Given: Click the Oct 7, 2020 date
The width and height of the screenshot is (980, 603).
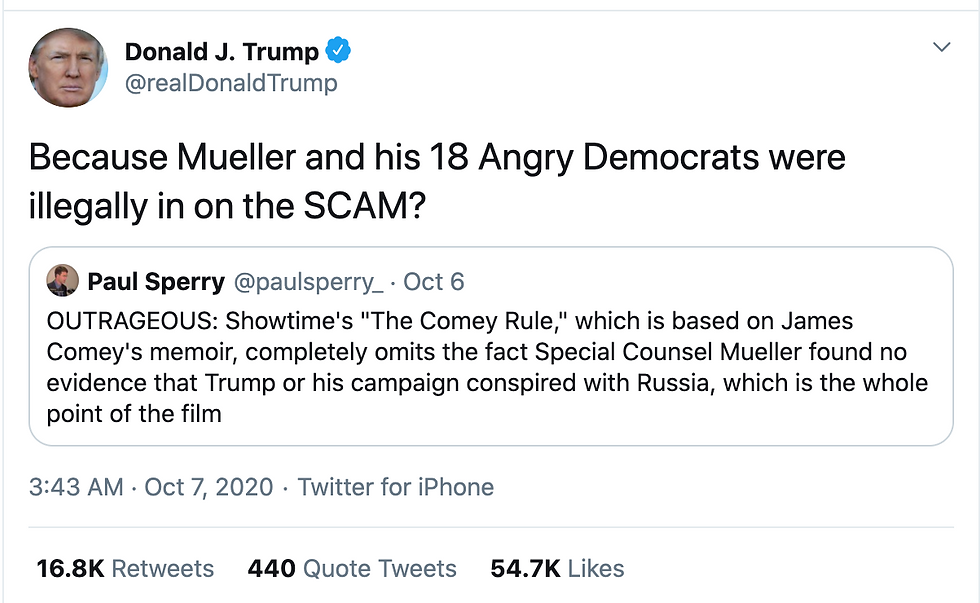Looking at the screenshot, I should coord(208,487).
